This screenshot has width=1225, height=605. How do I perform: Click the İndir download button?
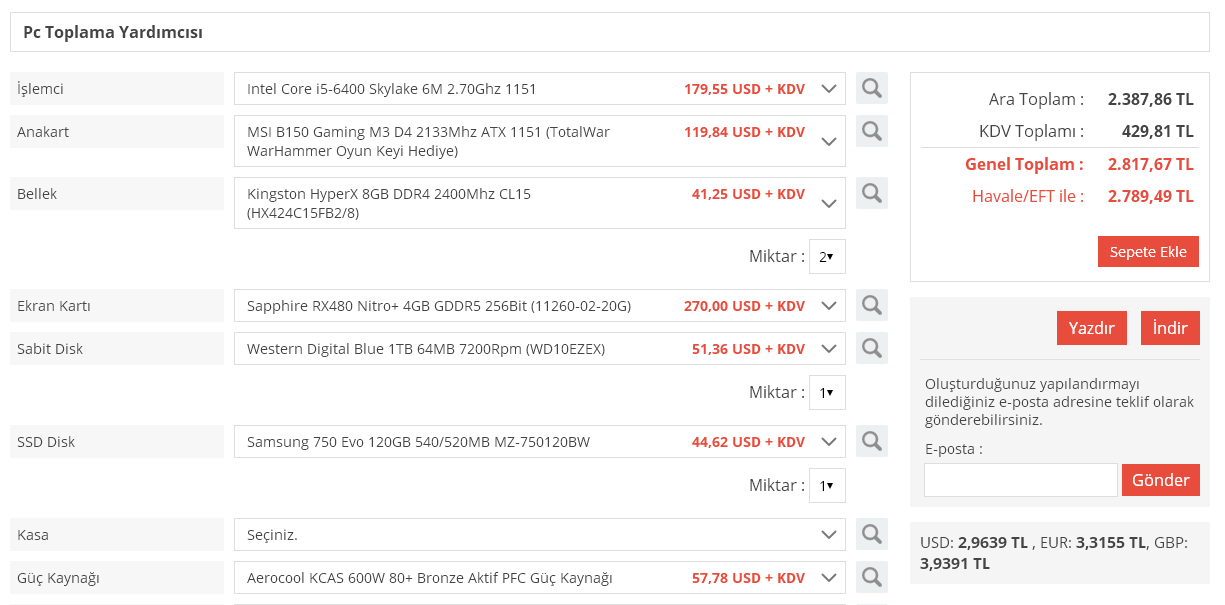[x=1170, y=328]
